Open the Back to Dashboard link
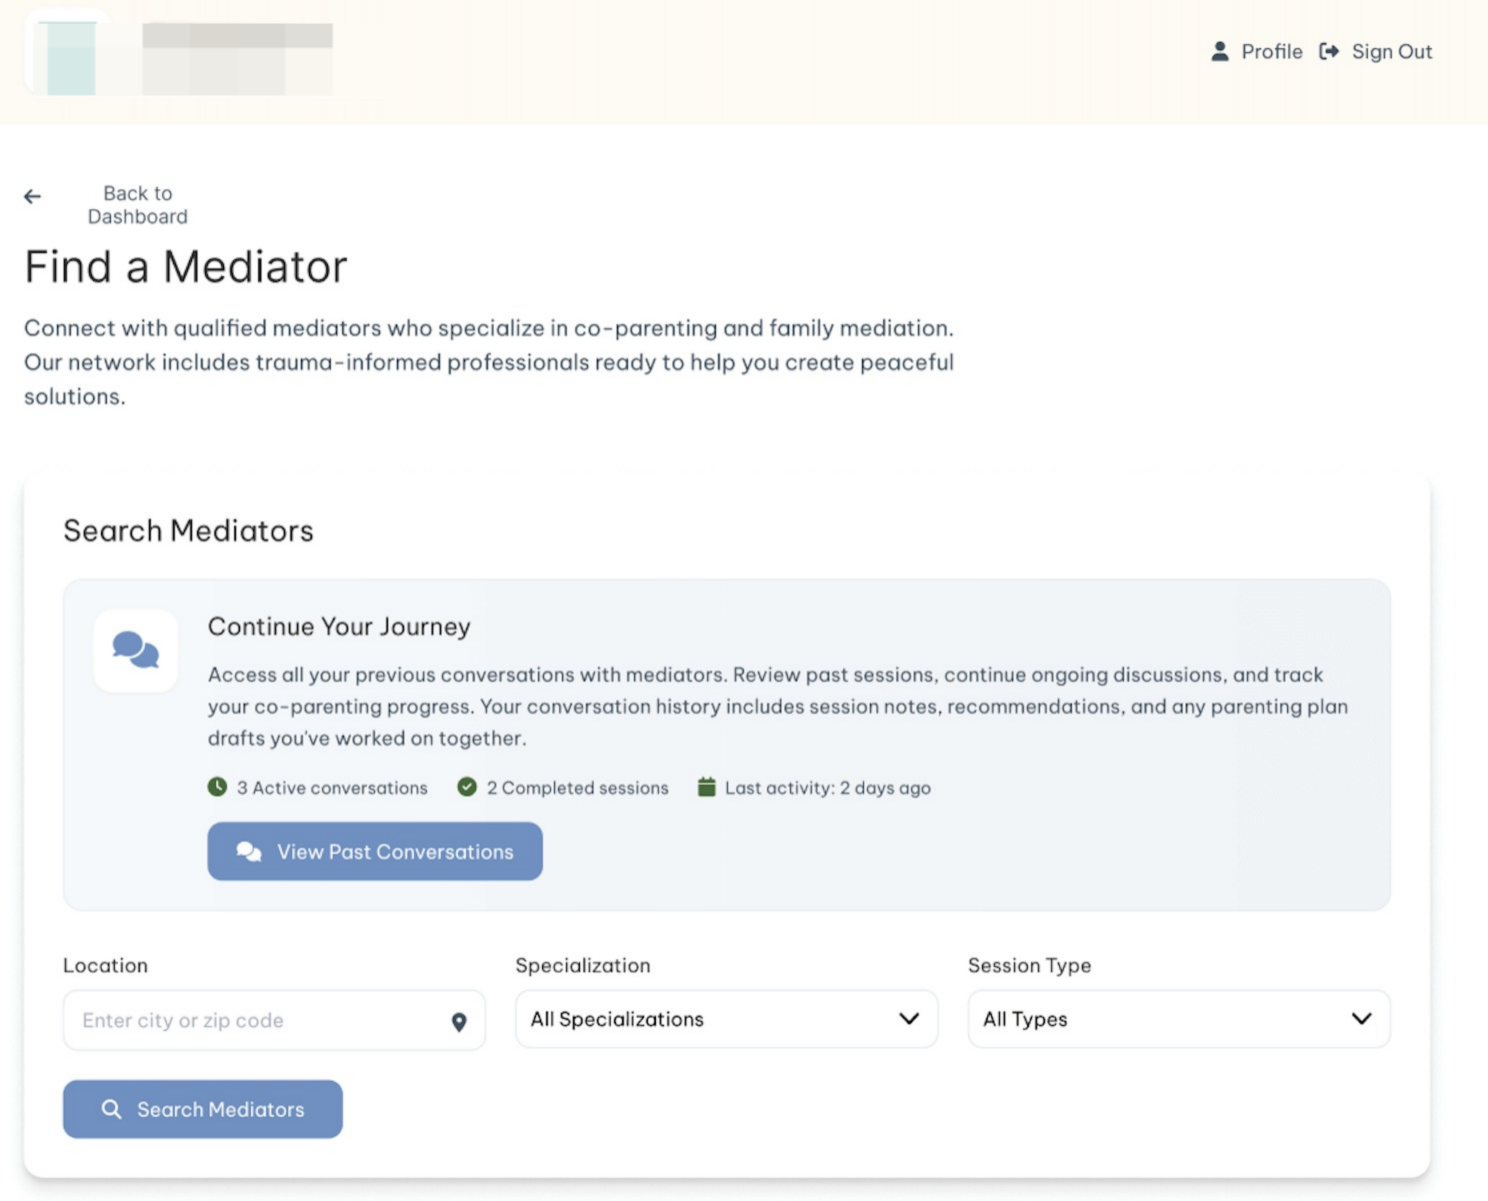Screen dimensions: 1488x1201 pos(137,204)
